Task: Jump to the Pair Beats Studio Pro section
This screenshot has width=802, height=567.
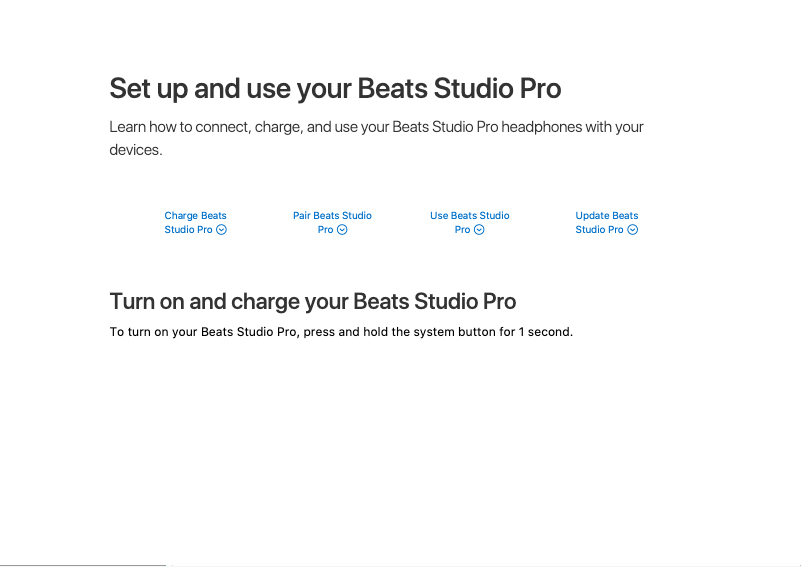Action: coord(332,216)
